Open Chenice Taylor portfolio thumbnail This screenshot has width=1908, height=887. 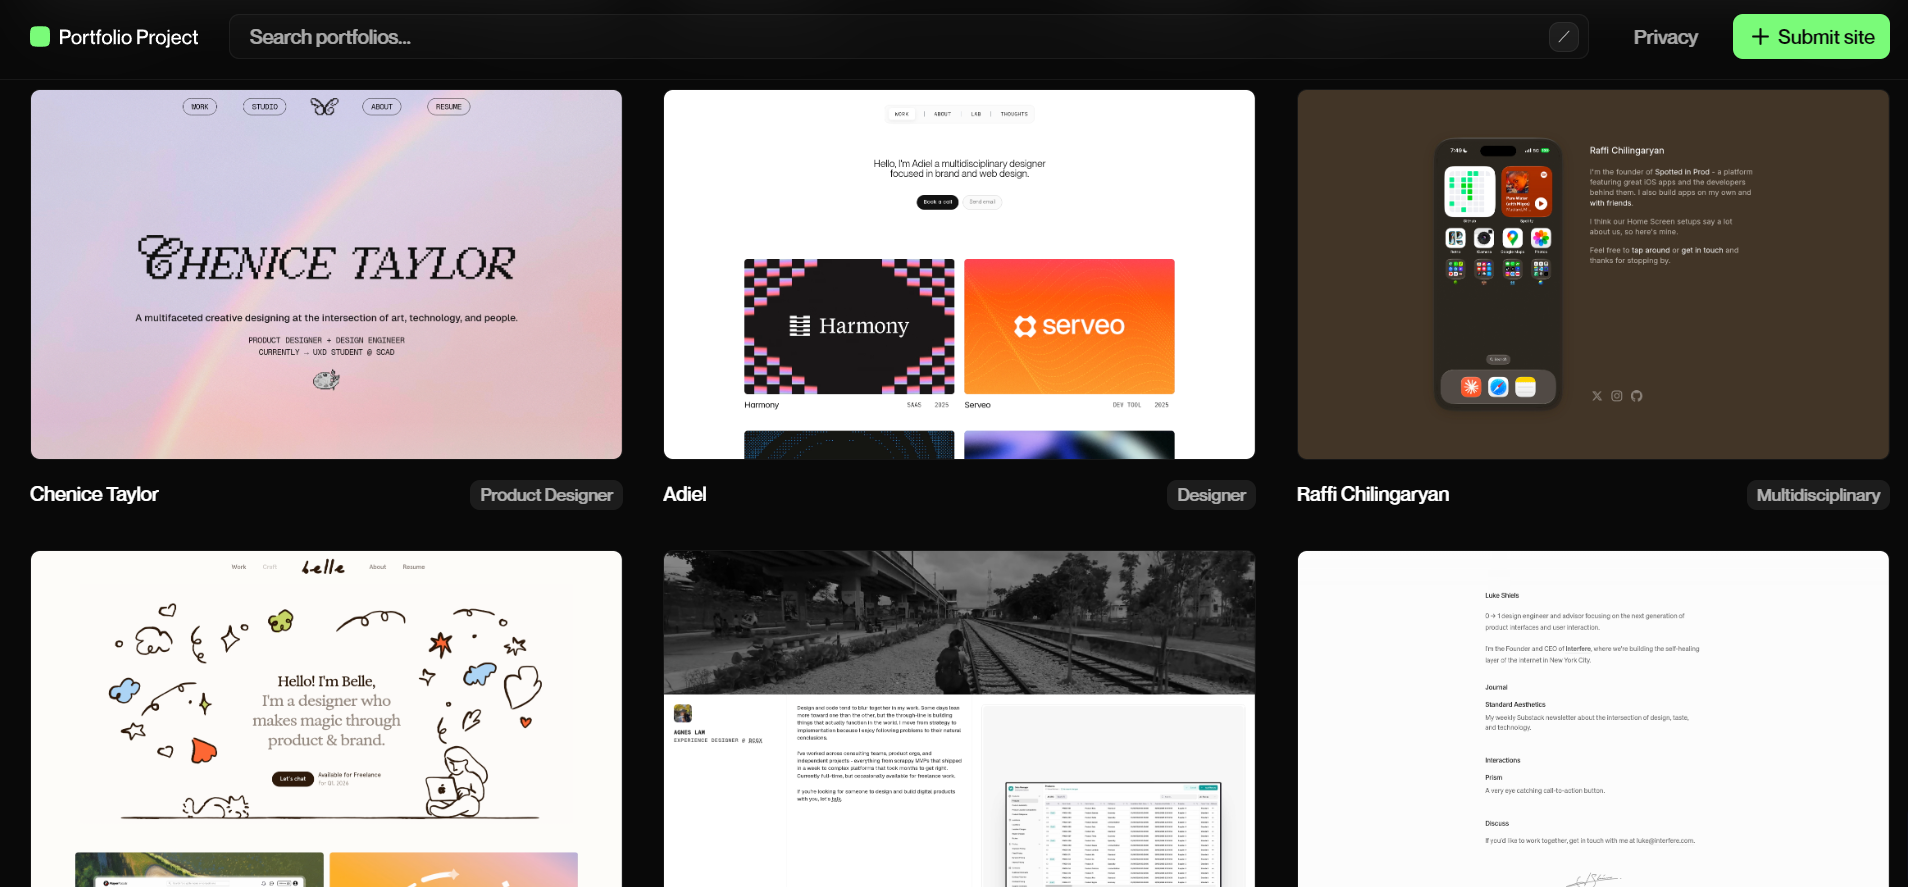coord(326,274)
